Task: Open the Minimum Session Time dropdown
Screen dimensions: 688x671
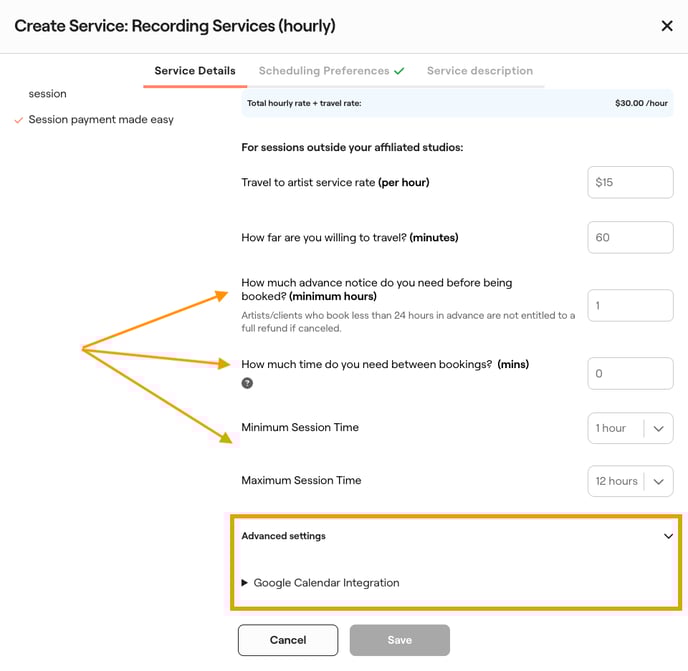Action: (x=630, y=428)
